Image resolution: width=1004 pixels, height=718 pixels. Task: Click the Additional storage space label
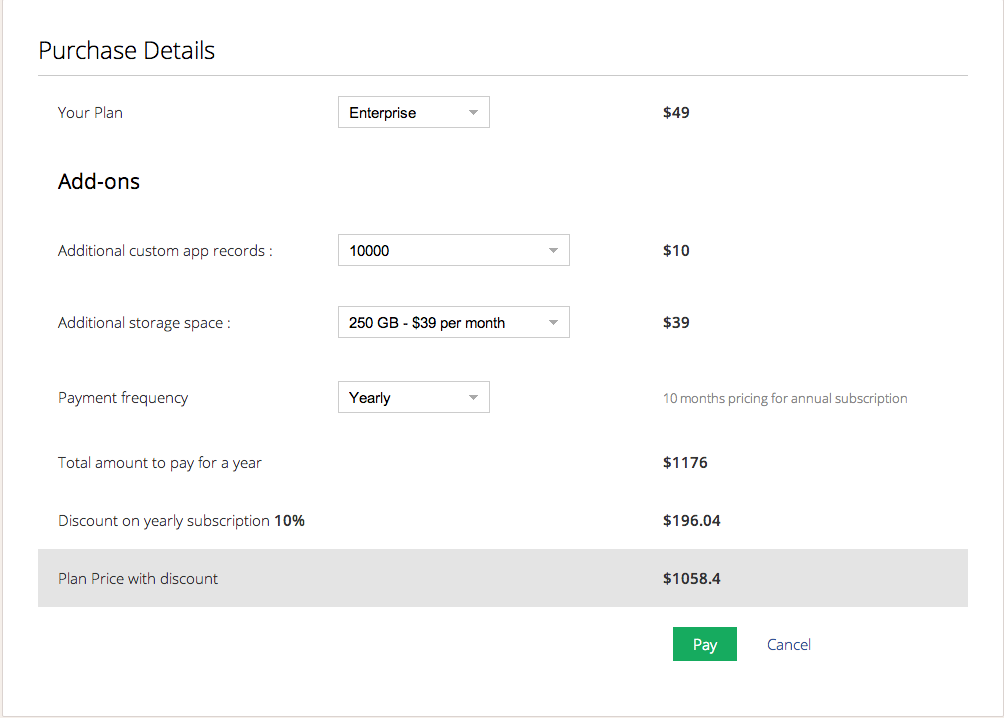click(x=144, y=323)
